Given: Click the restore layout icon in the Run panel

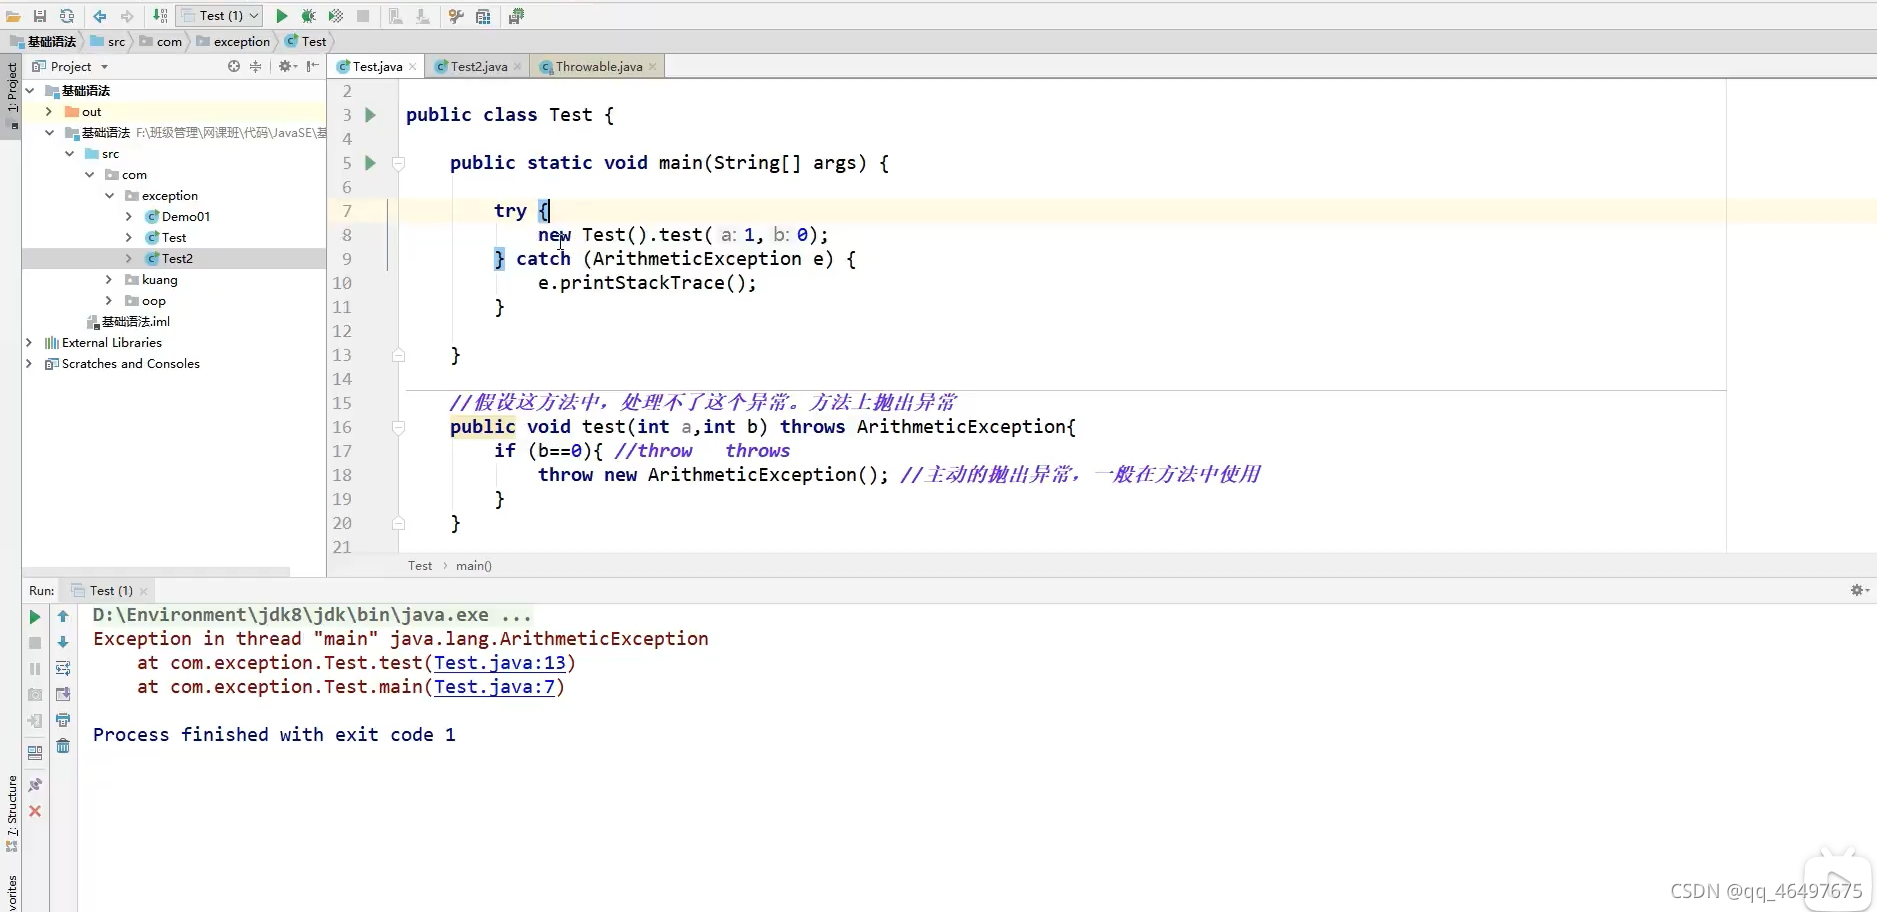Looking at the screenshot, I should [35, 753].
